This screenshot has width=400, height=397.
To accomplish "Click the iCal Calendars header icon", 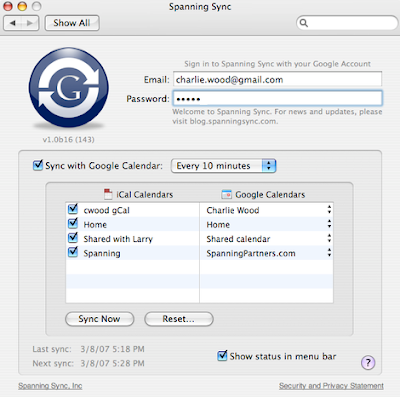I will (108, 194).
